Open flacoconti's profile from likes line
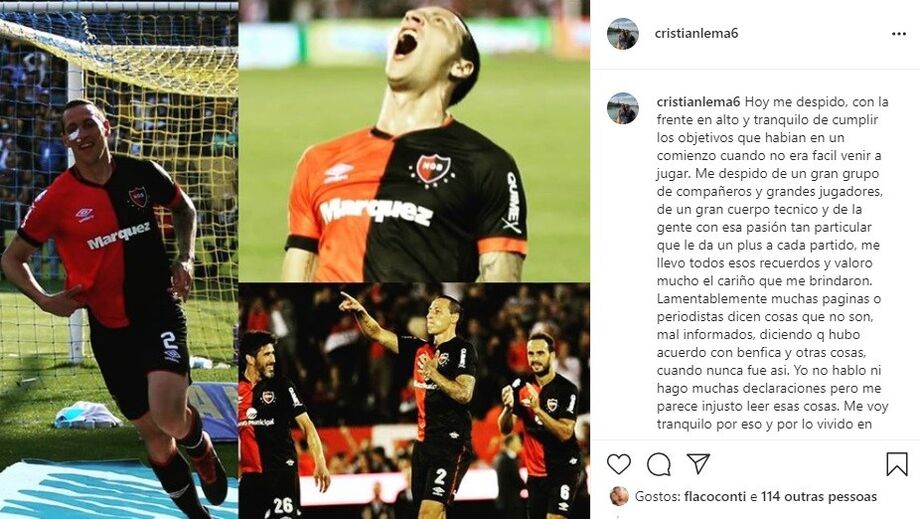This screenshot has width=920, height=519. pos(716,497)
